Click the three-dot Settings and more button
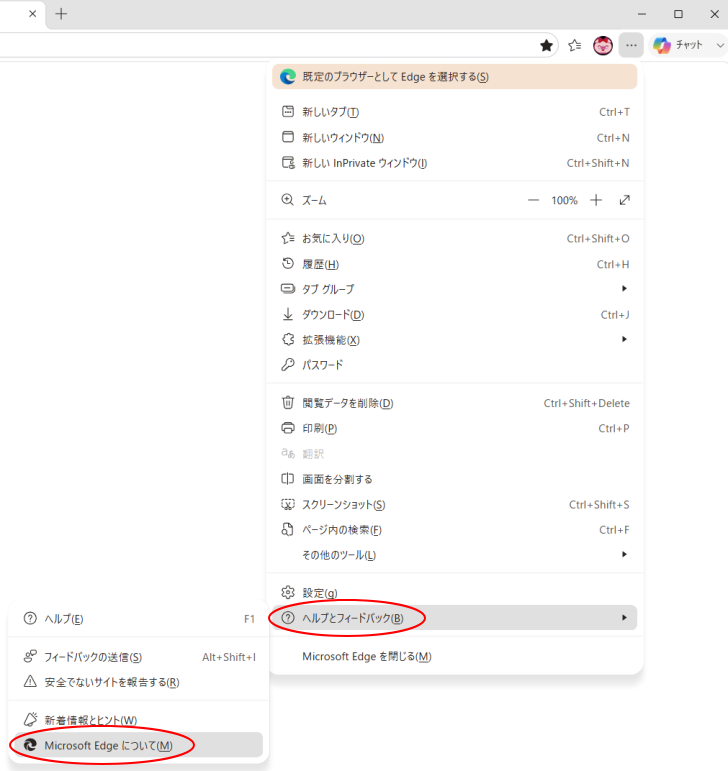 (631, 45)
